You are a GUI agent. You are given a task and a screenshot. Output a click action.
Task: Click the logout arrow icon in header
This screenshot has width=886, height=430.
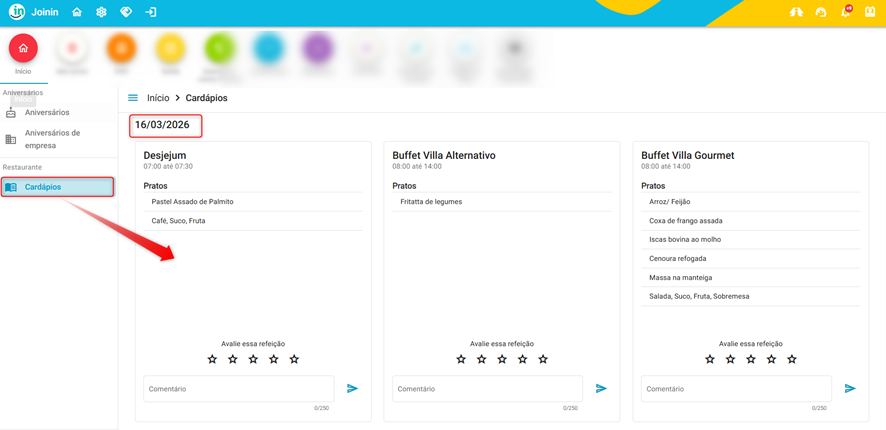[x=151, y=12]
